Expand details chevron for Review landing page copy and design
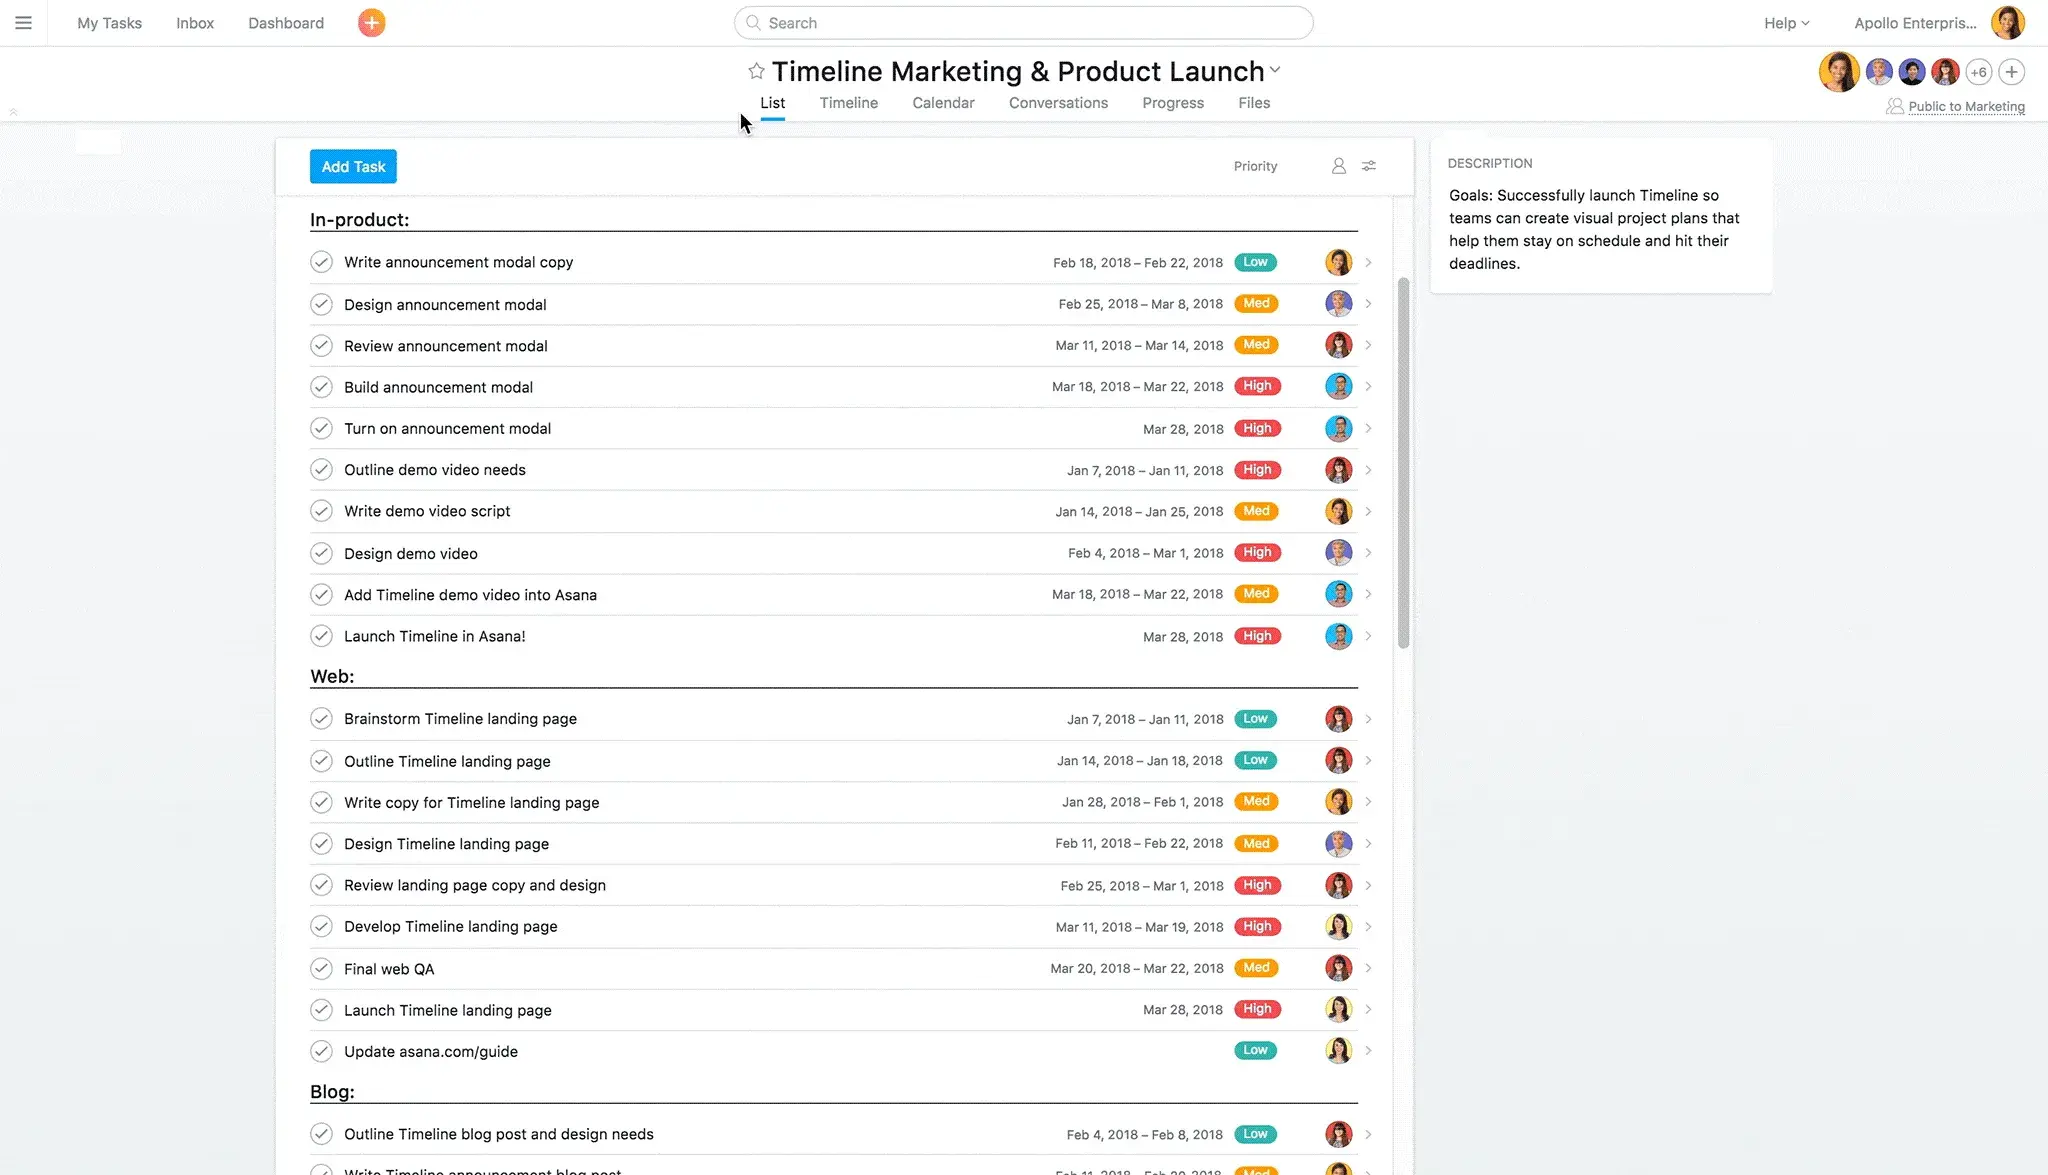Viewport: 2048px width, 1175px height. [1368, 885]
